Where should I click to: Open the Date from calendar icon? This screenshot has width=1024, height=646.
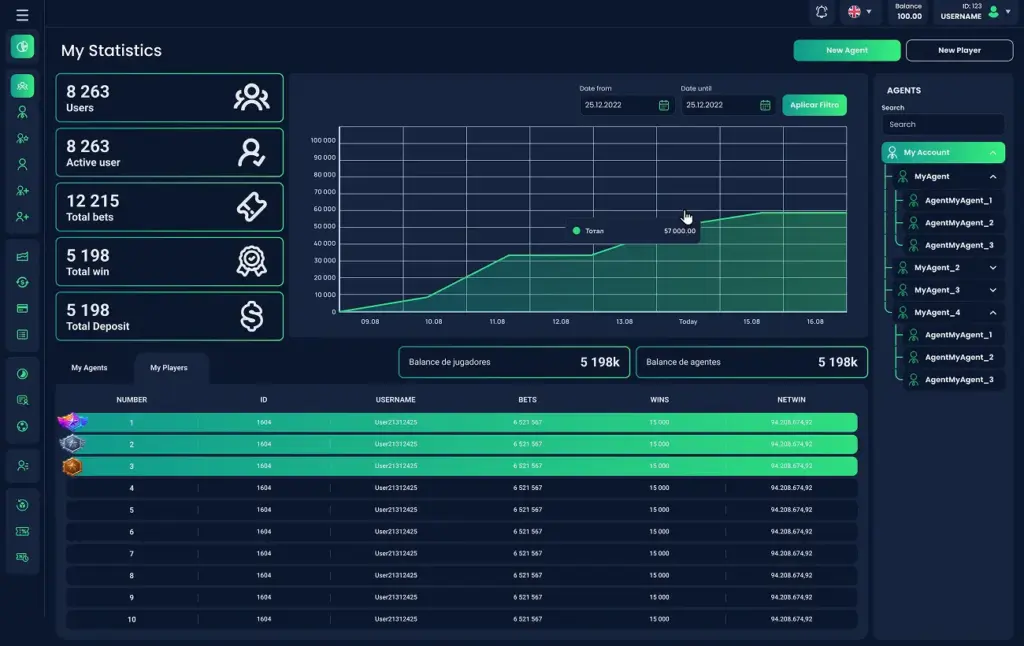point(664,105)
